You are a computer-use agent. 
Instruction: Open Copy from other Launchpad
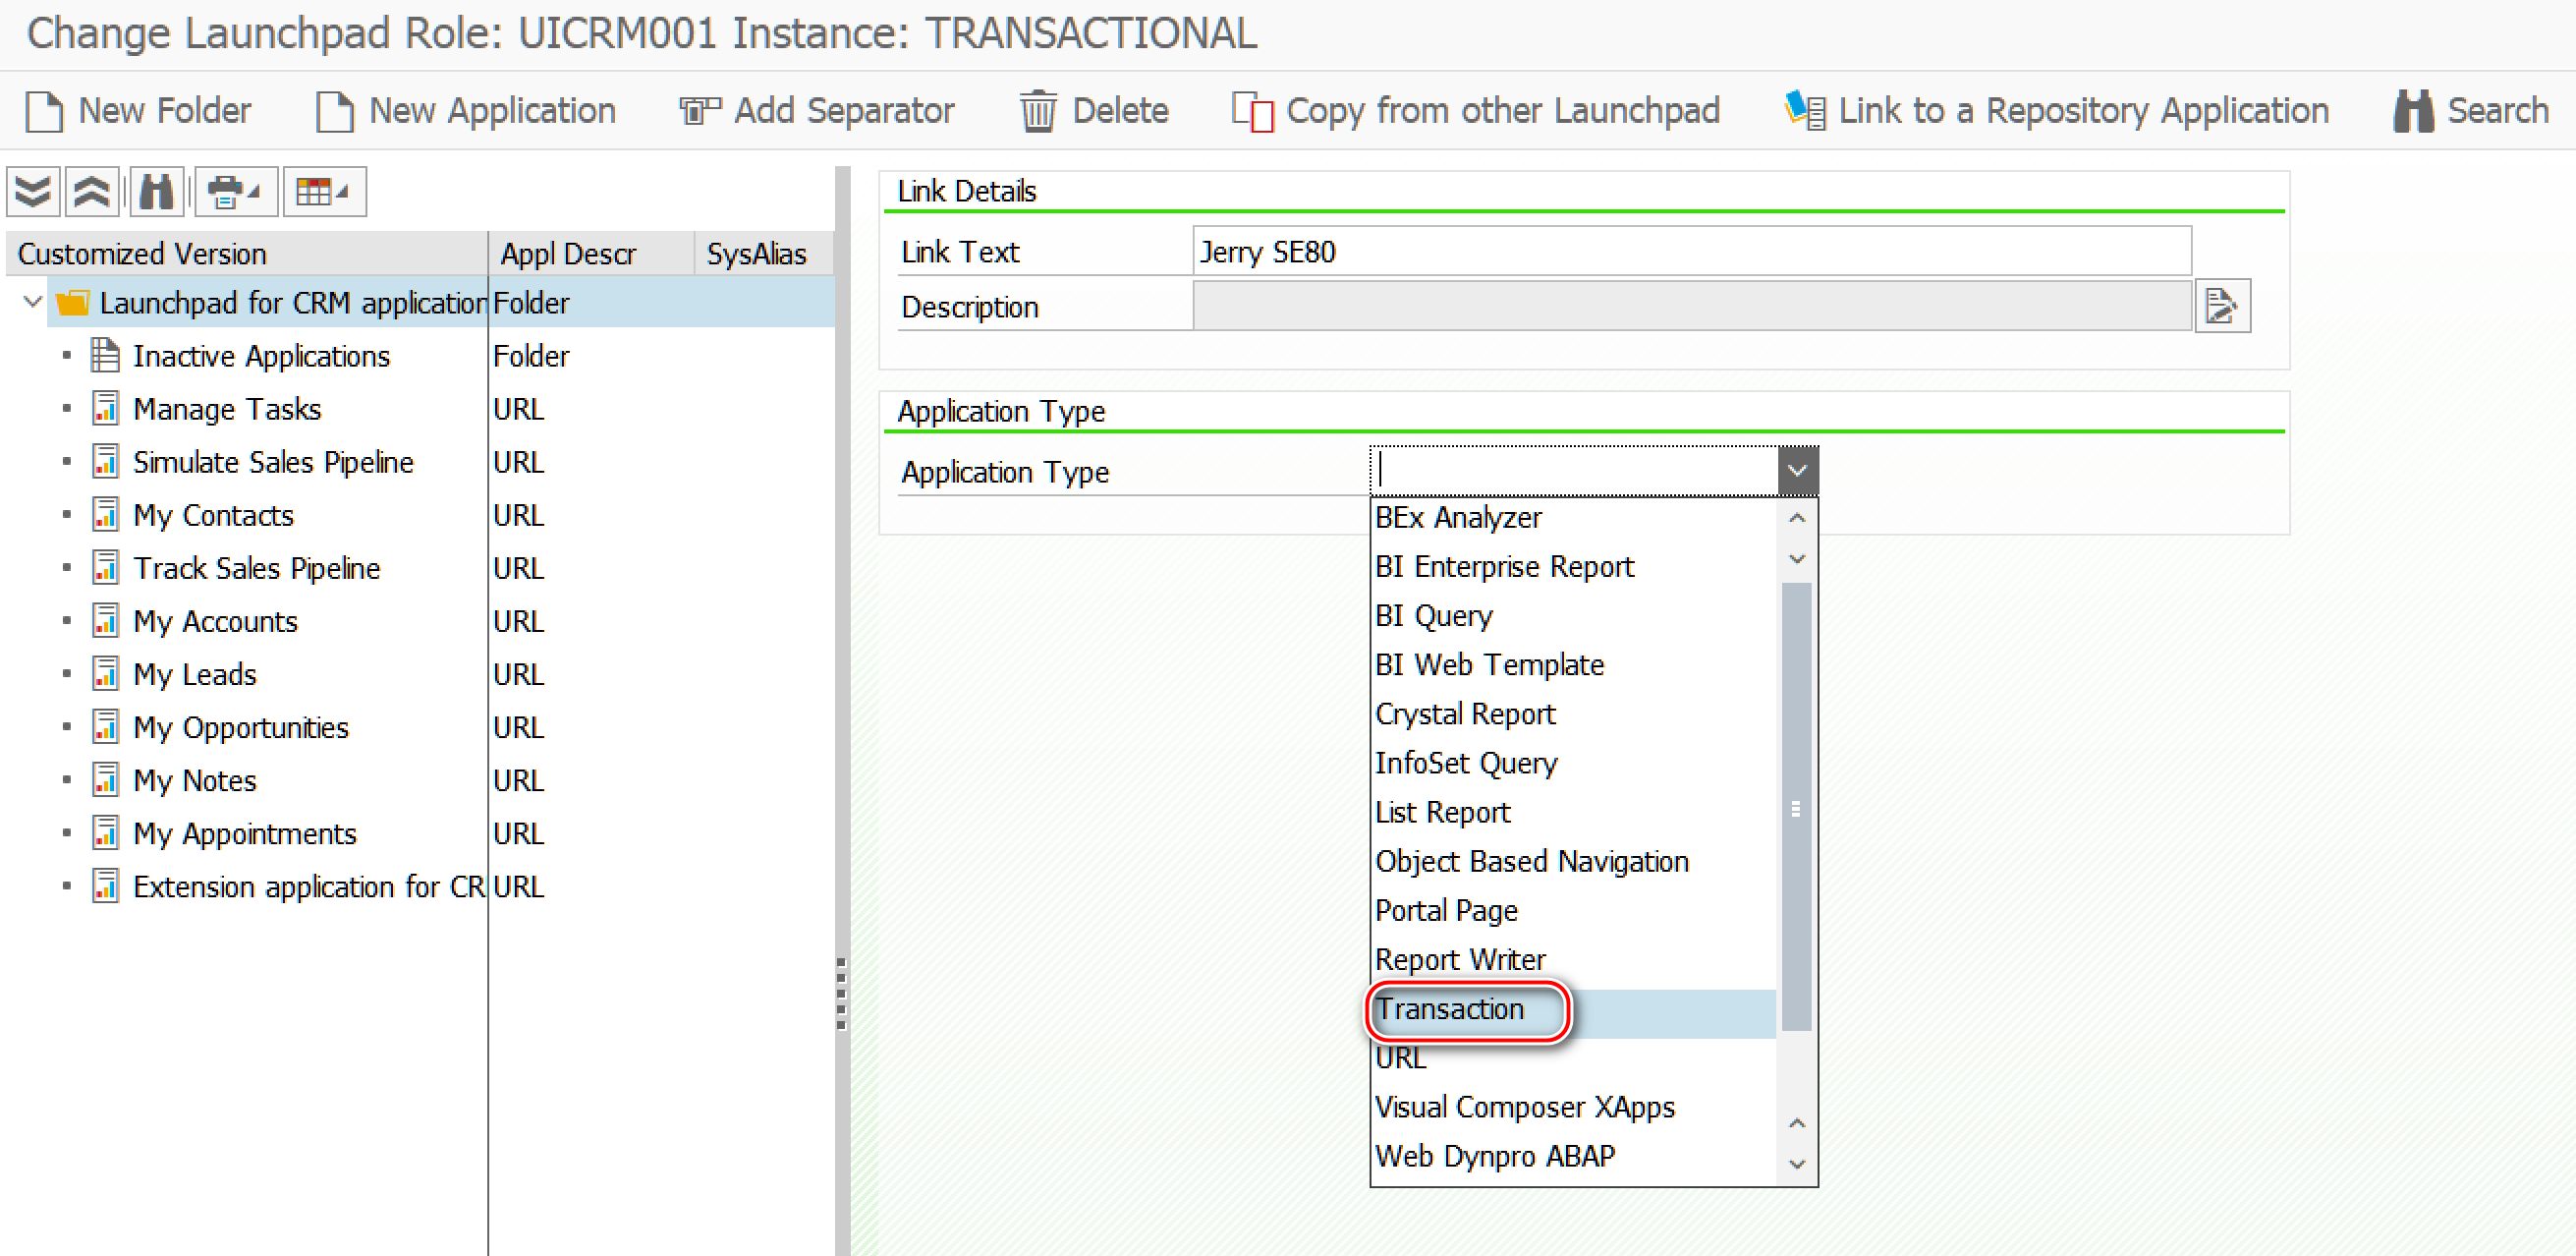pos(1476,111)
